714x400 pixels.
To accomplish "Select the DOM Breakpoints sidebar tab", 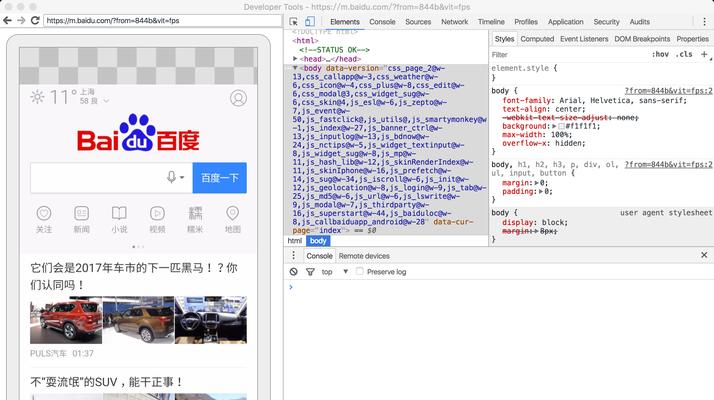I will click(642, 39).
